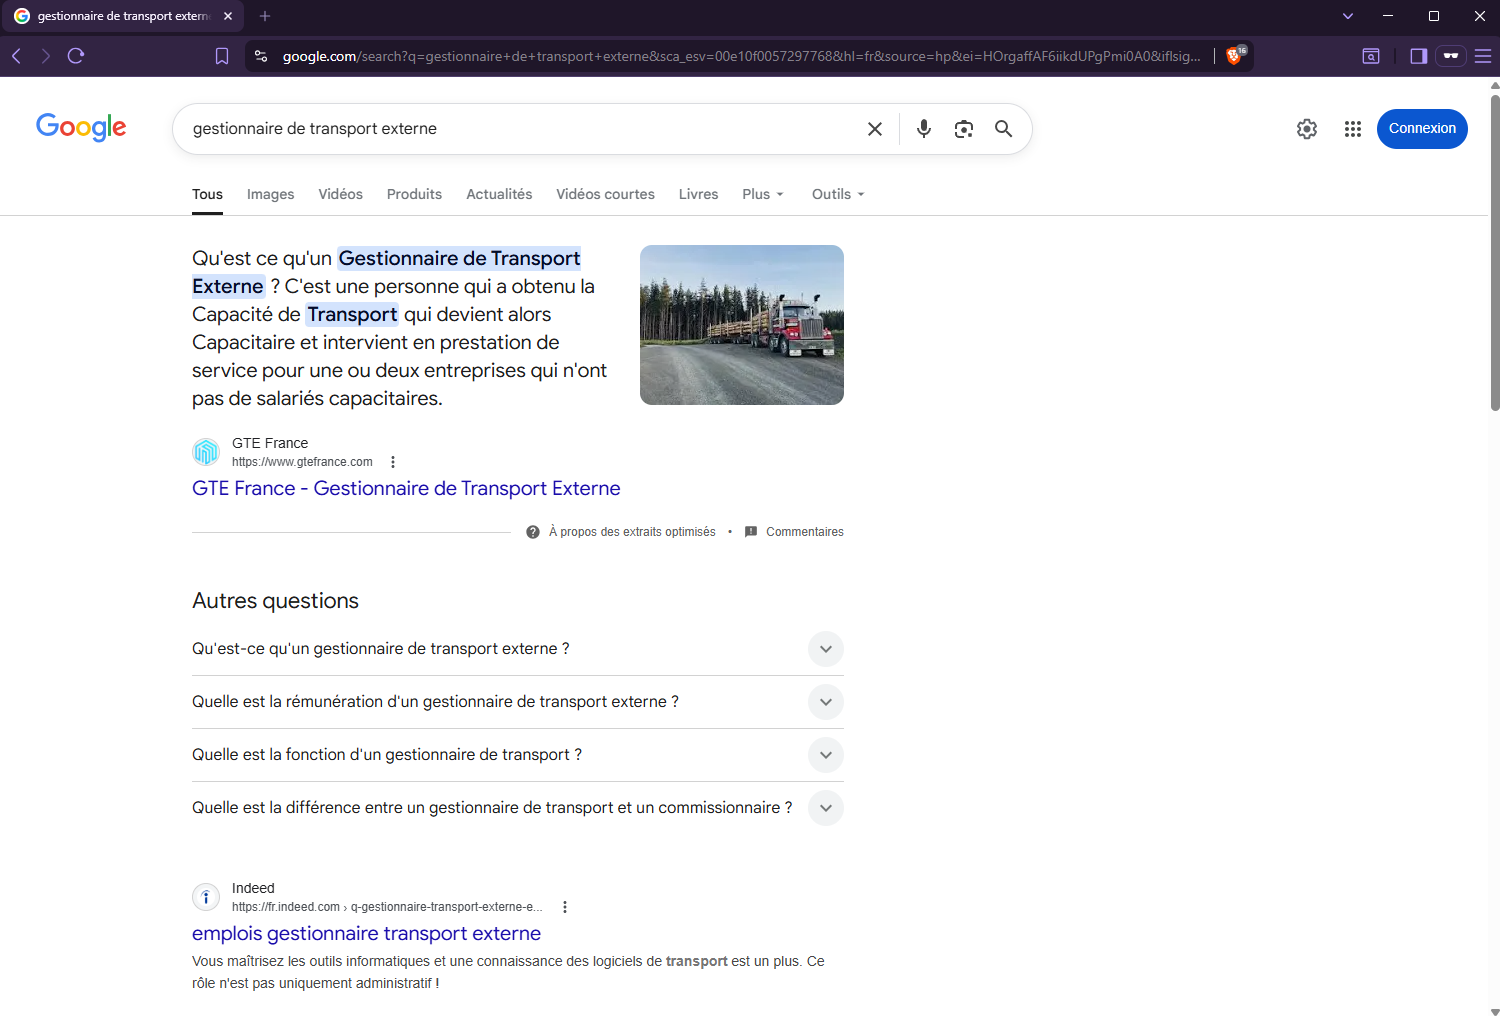This screenshot has width=1500, height=1016.
Task: Open the settings gear icon
Action: coord(1307,129)
